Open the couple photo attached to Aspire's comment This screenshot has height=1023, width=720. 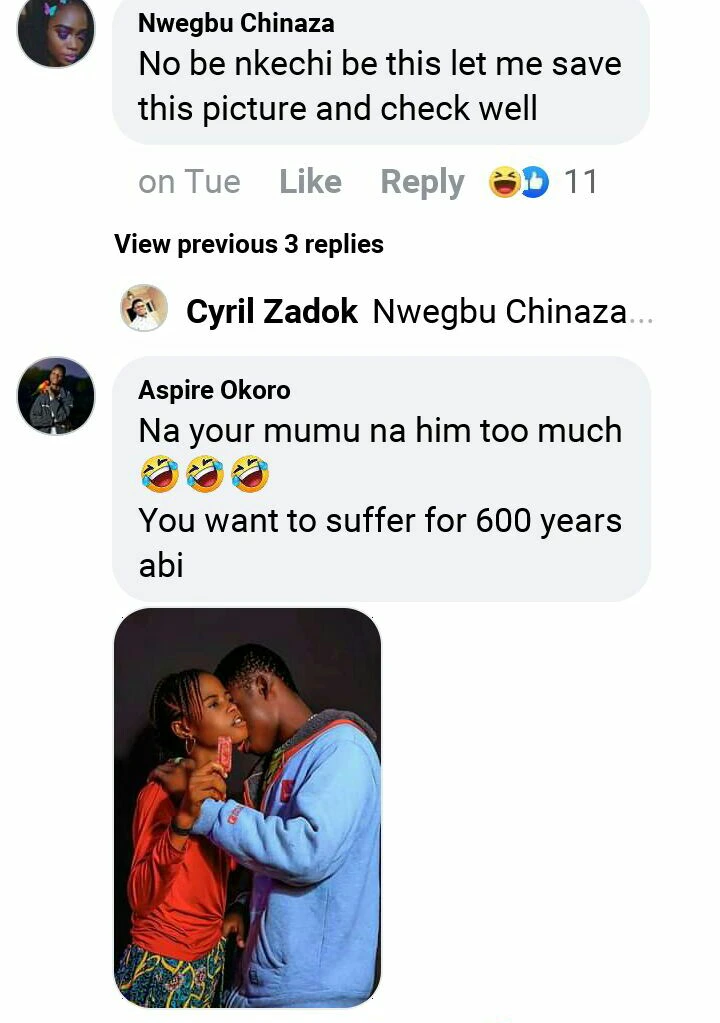[x=248, y=806]
